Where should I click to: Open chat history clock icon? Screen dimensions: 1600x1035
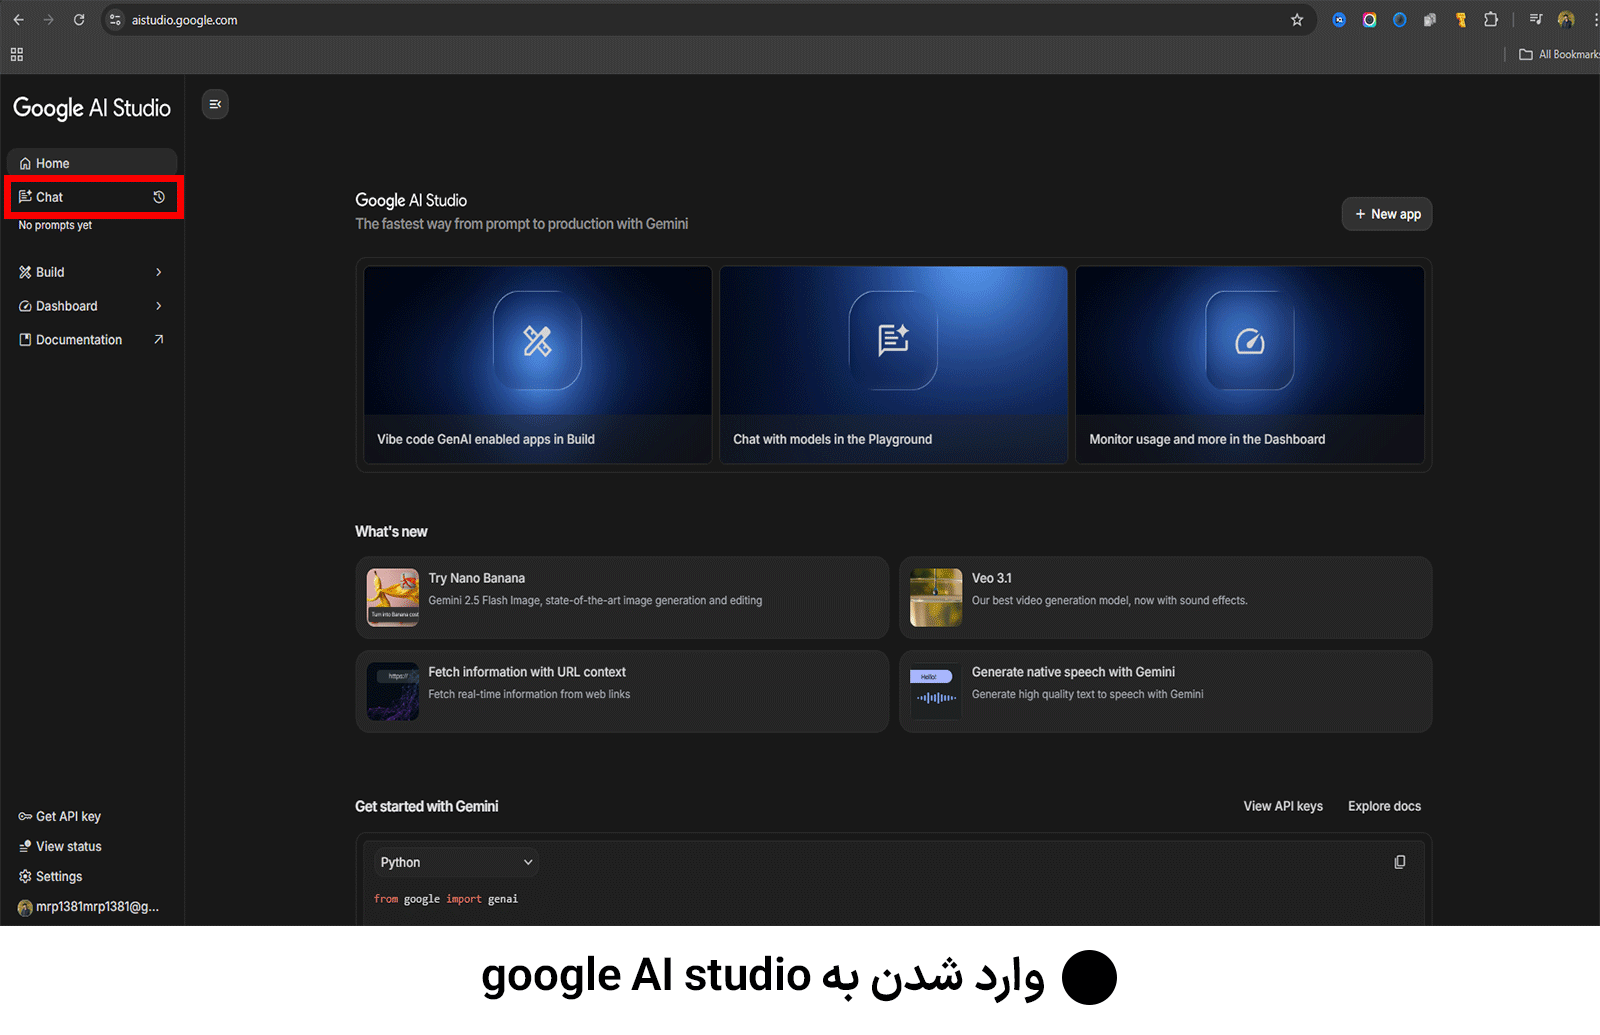(158, 197)
